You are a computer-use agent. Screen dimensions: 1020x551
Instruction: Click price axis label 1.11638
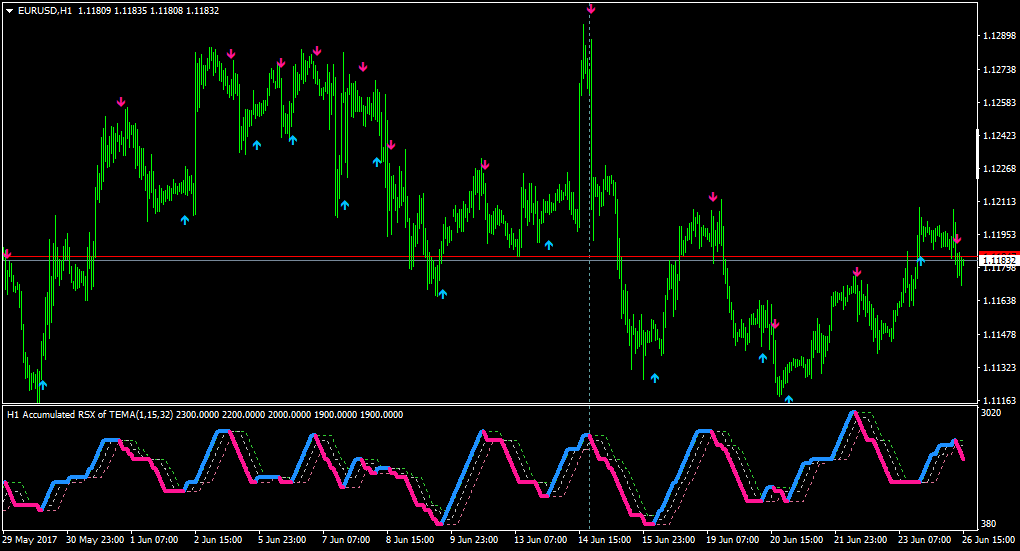click(999, 301)
